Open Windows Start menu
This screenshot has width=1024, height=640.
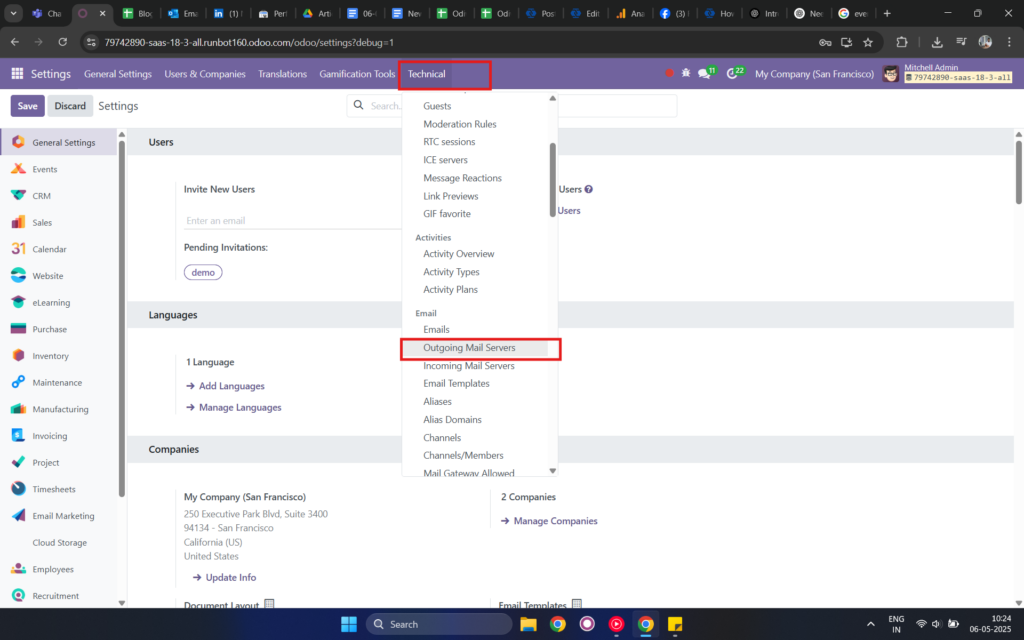(349, 624)
